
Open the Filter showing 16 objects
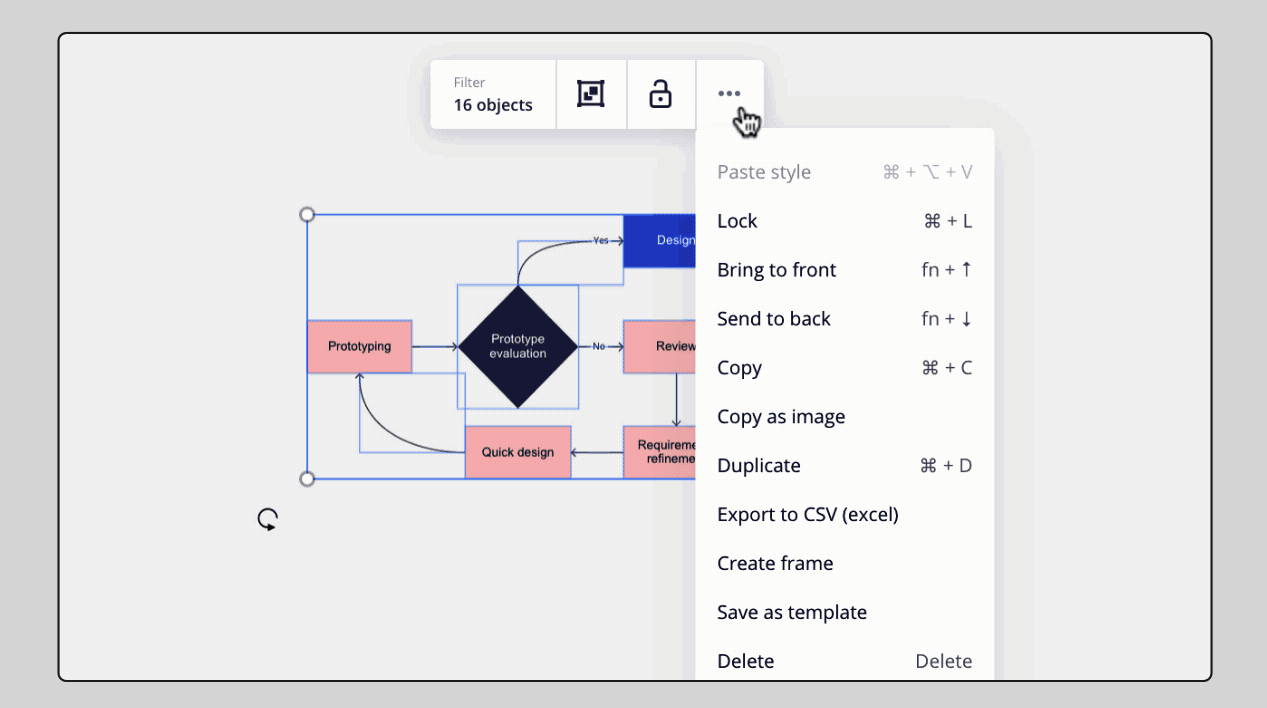tap(493, 94)
